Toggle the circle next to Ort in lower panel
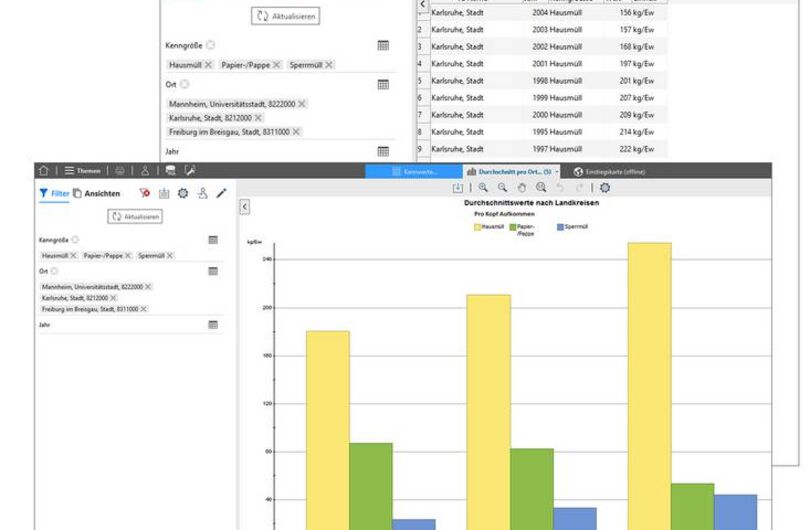The image size is (810, 530). click(x=55, y=271)
